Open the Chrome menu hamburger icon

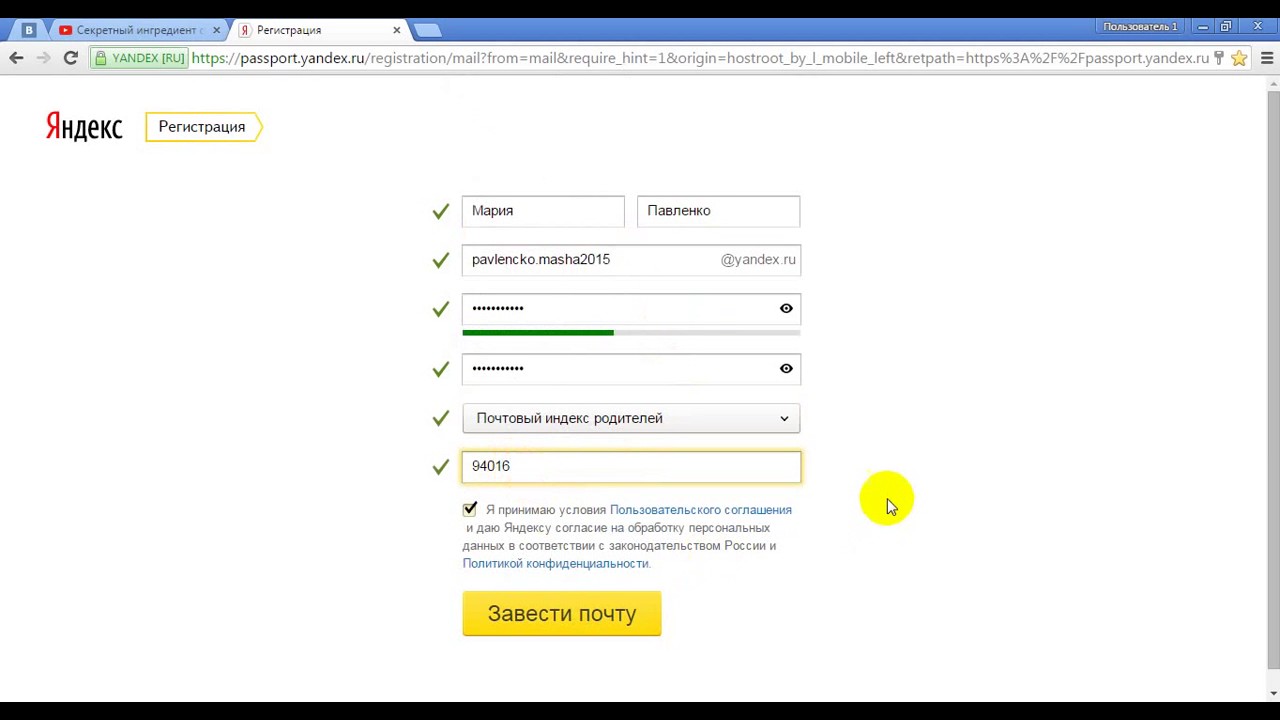pos(1266,58)
